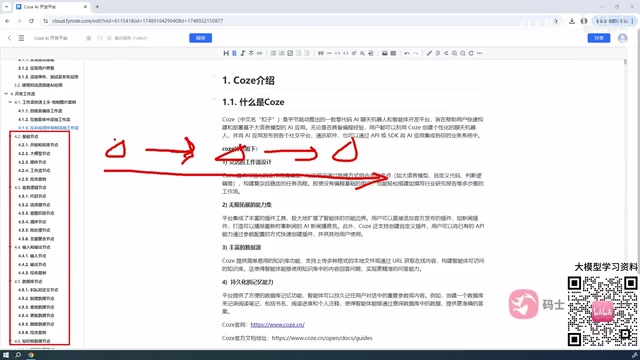
Task: Collapse outline section 4.1 工作流快速上手
Action: [10, 102]
